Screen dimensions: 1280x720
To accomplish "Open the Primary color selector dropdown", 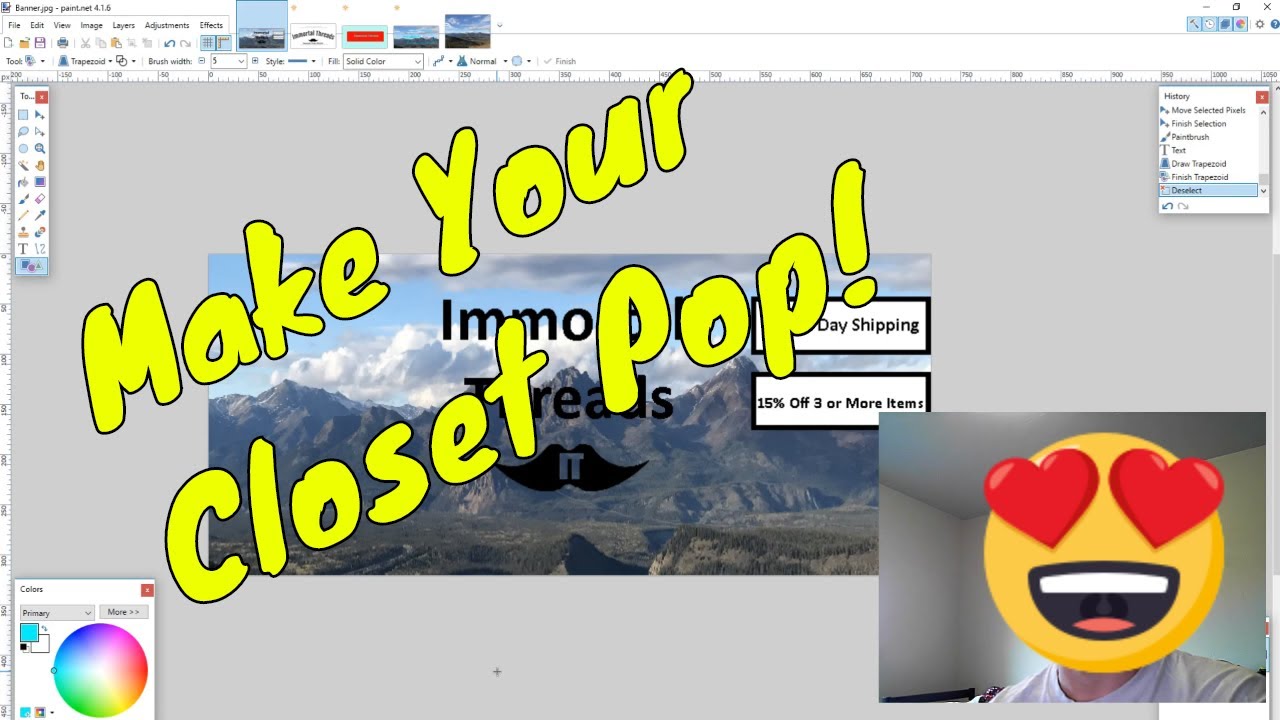I will click(57, 612).
